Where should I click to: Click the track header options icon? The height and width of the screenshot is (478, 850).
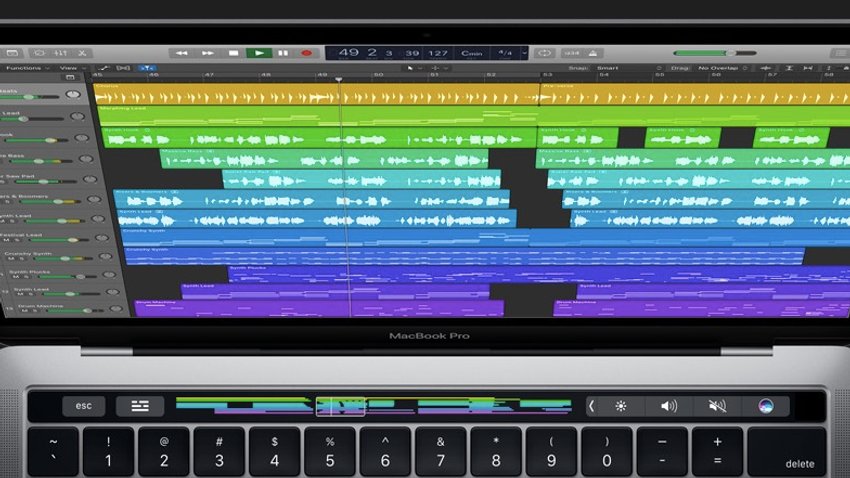pyautogui.click(x=70, y=77)
